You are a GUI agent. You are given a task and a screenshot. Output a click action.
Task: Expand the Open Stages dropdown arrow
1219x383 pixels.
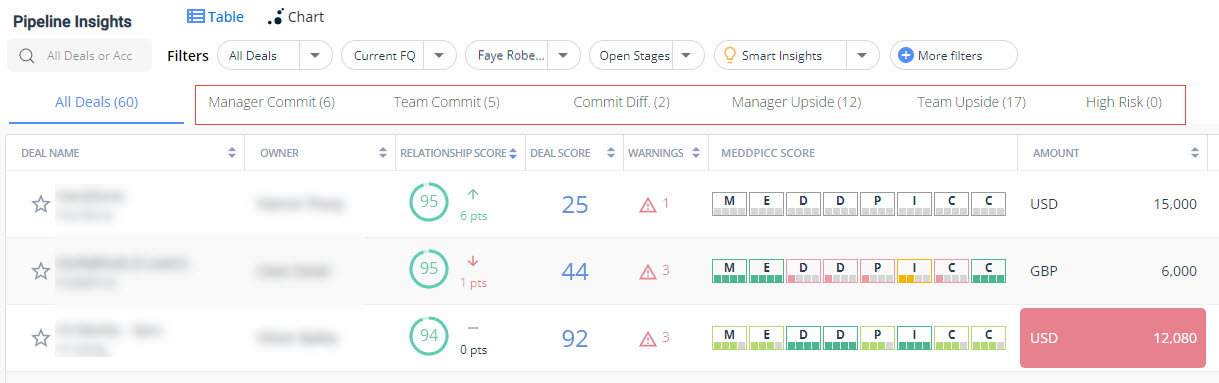[x=686, y=56]
